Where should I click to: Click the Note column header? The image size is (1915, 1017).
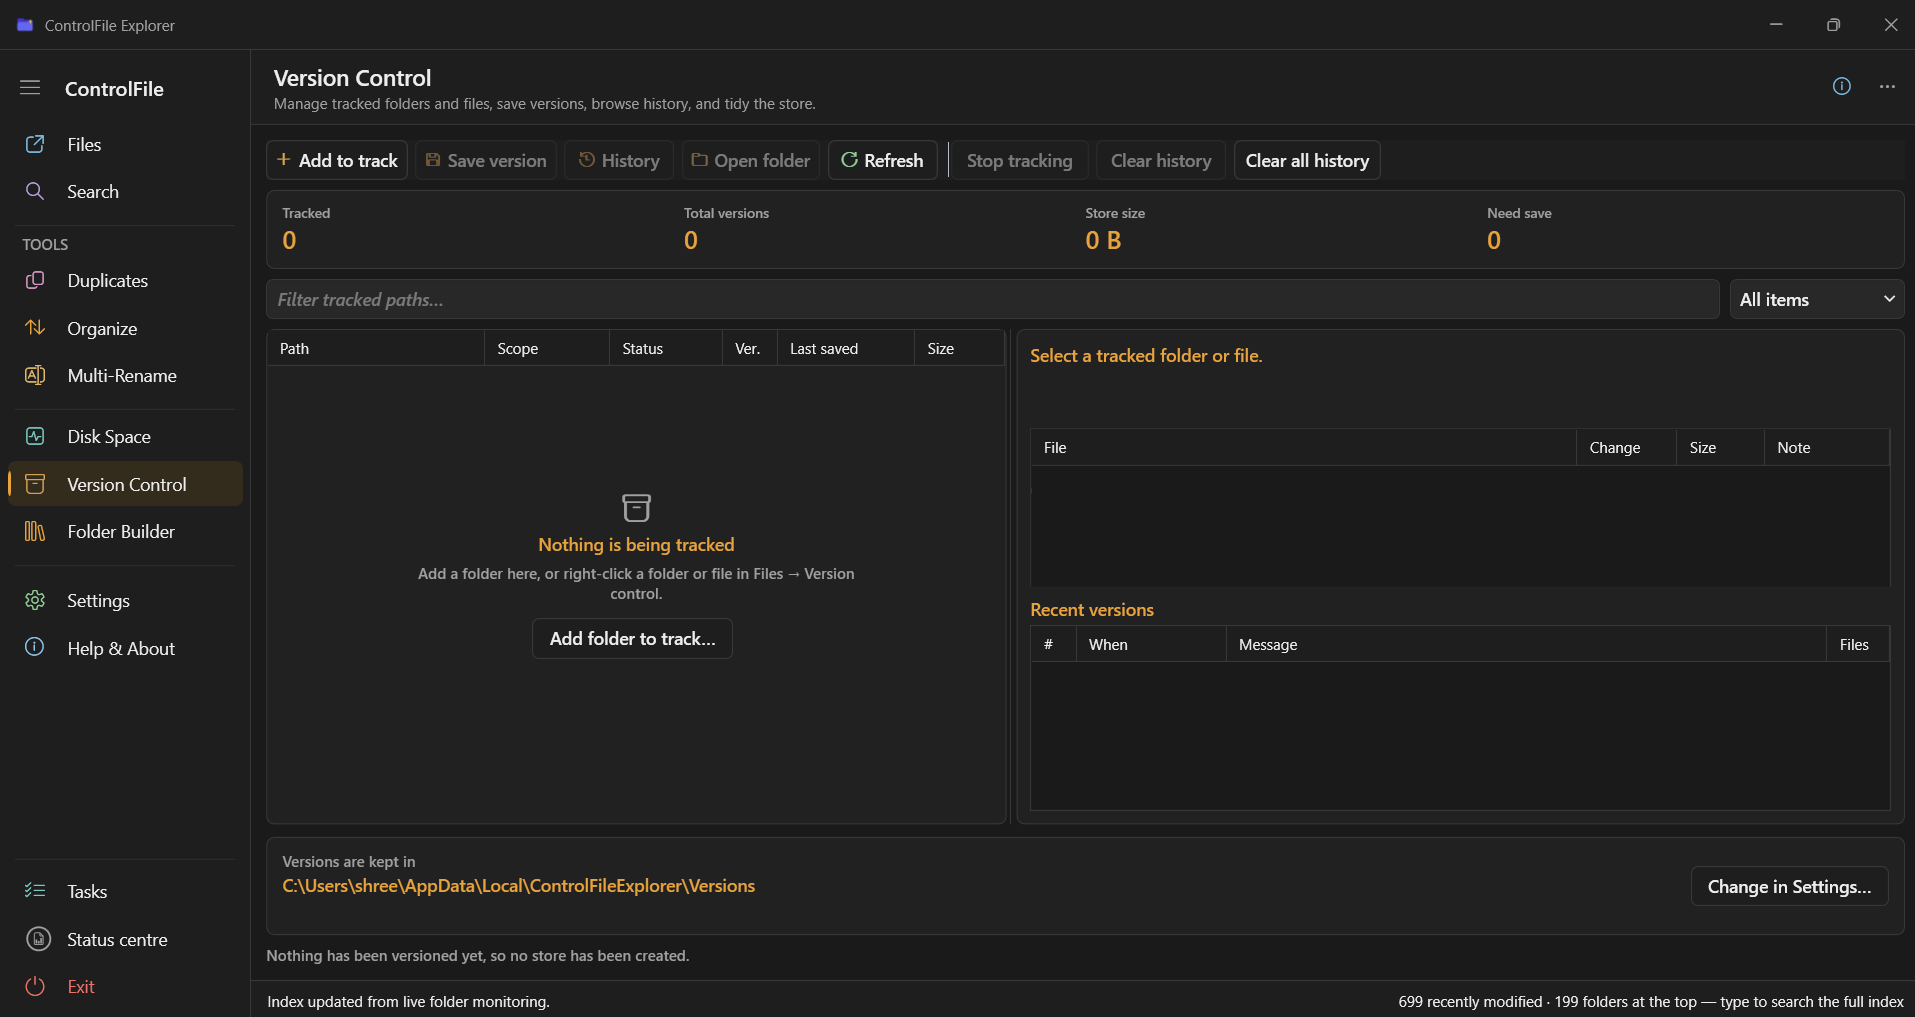click(x=1827, y=447)
